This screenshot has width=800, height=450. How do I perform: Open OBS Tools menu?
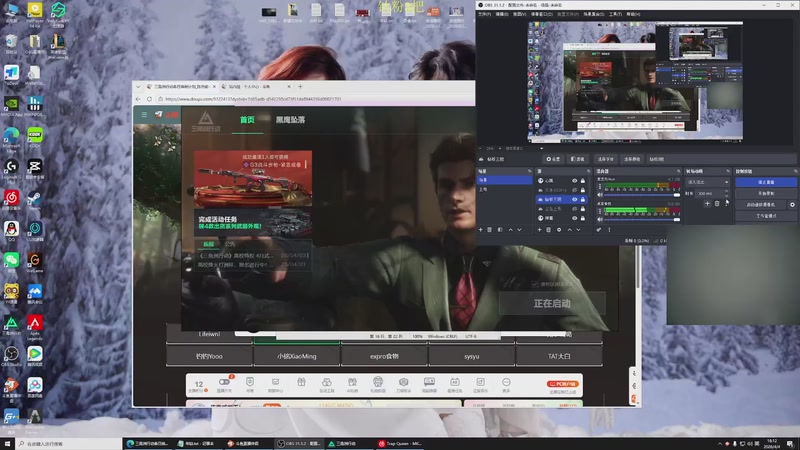coord(615,14)
